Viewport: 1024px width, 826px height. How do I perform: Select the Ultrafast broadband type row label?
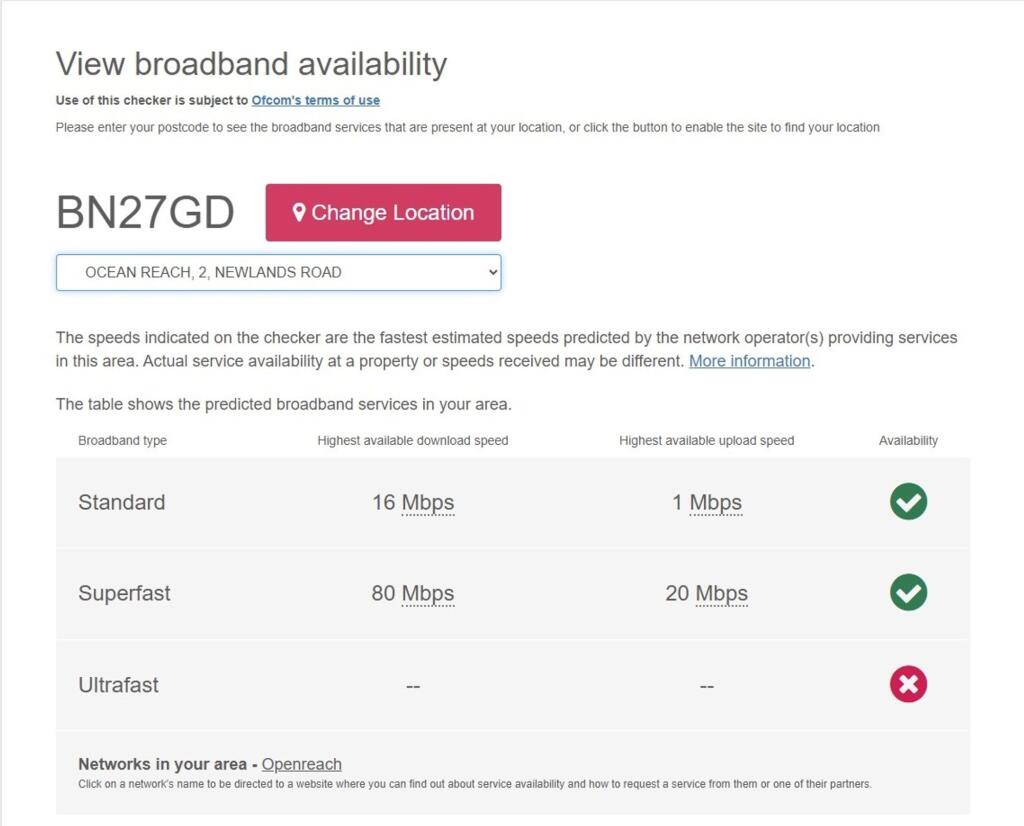tap(118, 685)
